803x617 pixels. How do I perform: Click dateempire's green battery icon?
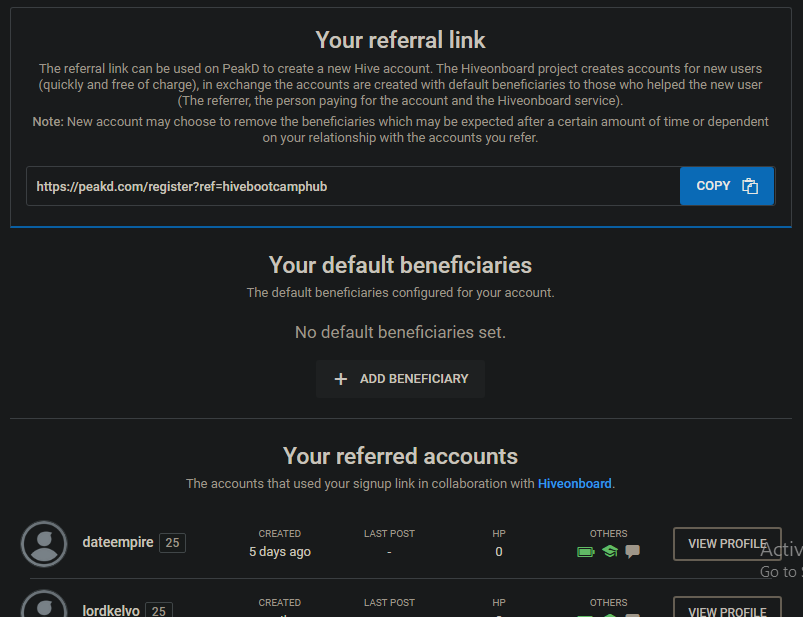click(585, 551)
